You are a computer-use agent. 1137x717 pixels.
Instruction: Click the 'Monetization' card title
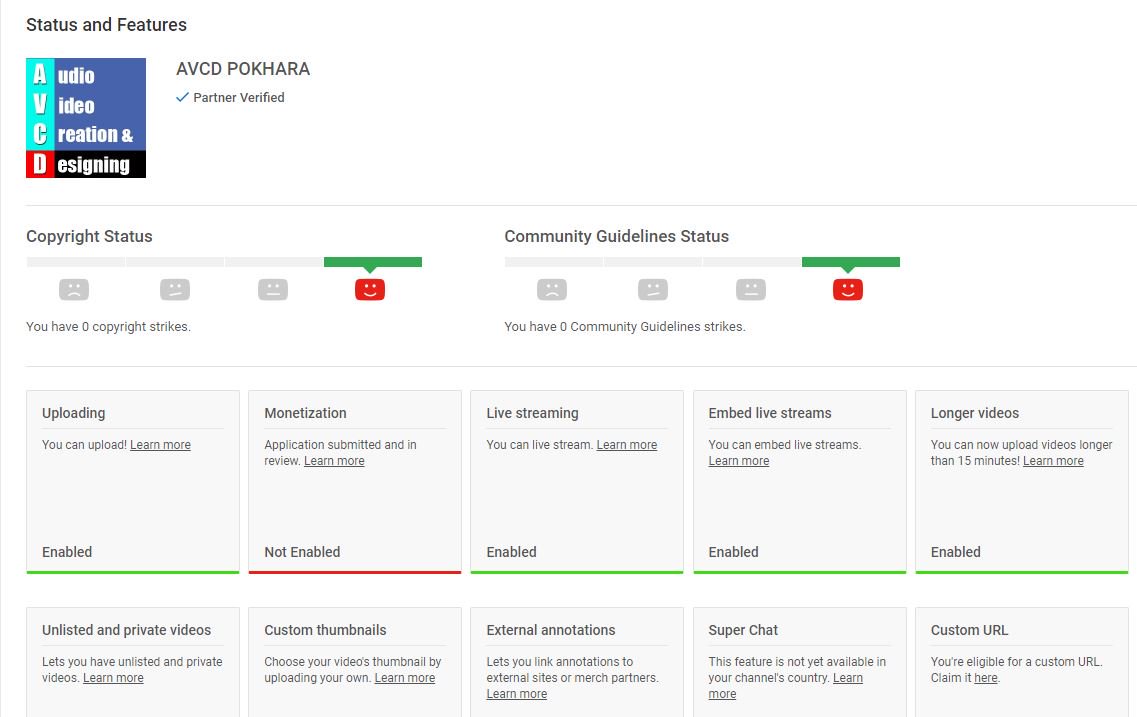coord(305,413)
